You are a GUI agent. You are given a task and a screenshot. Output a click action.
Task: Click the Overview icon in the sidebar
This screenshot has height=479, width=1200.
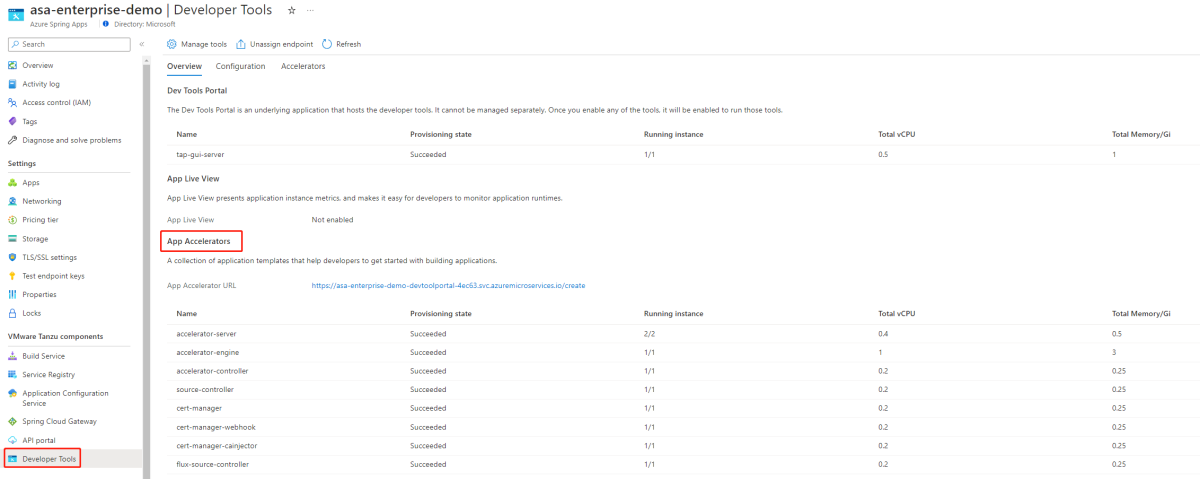[x=12, y=65]
